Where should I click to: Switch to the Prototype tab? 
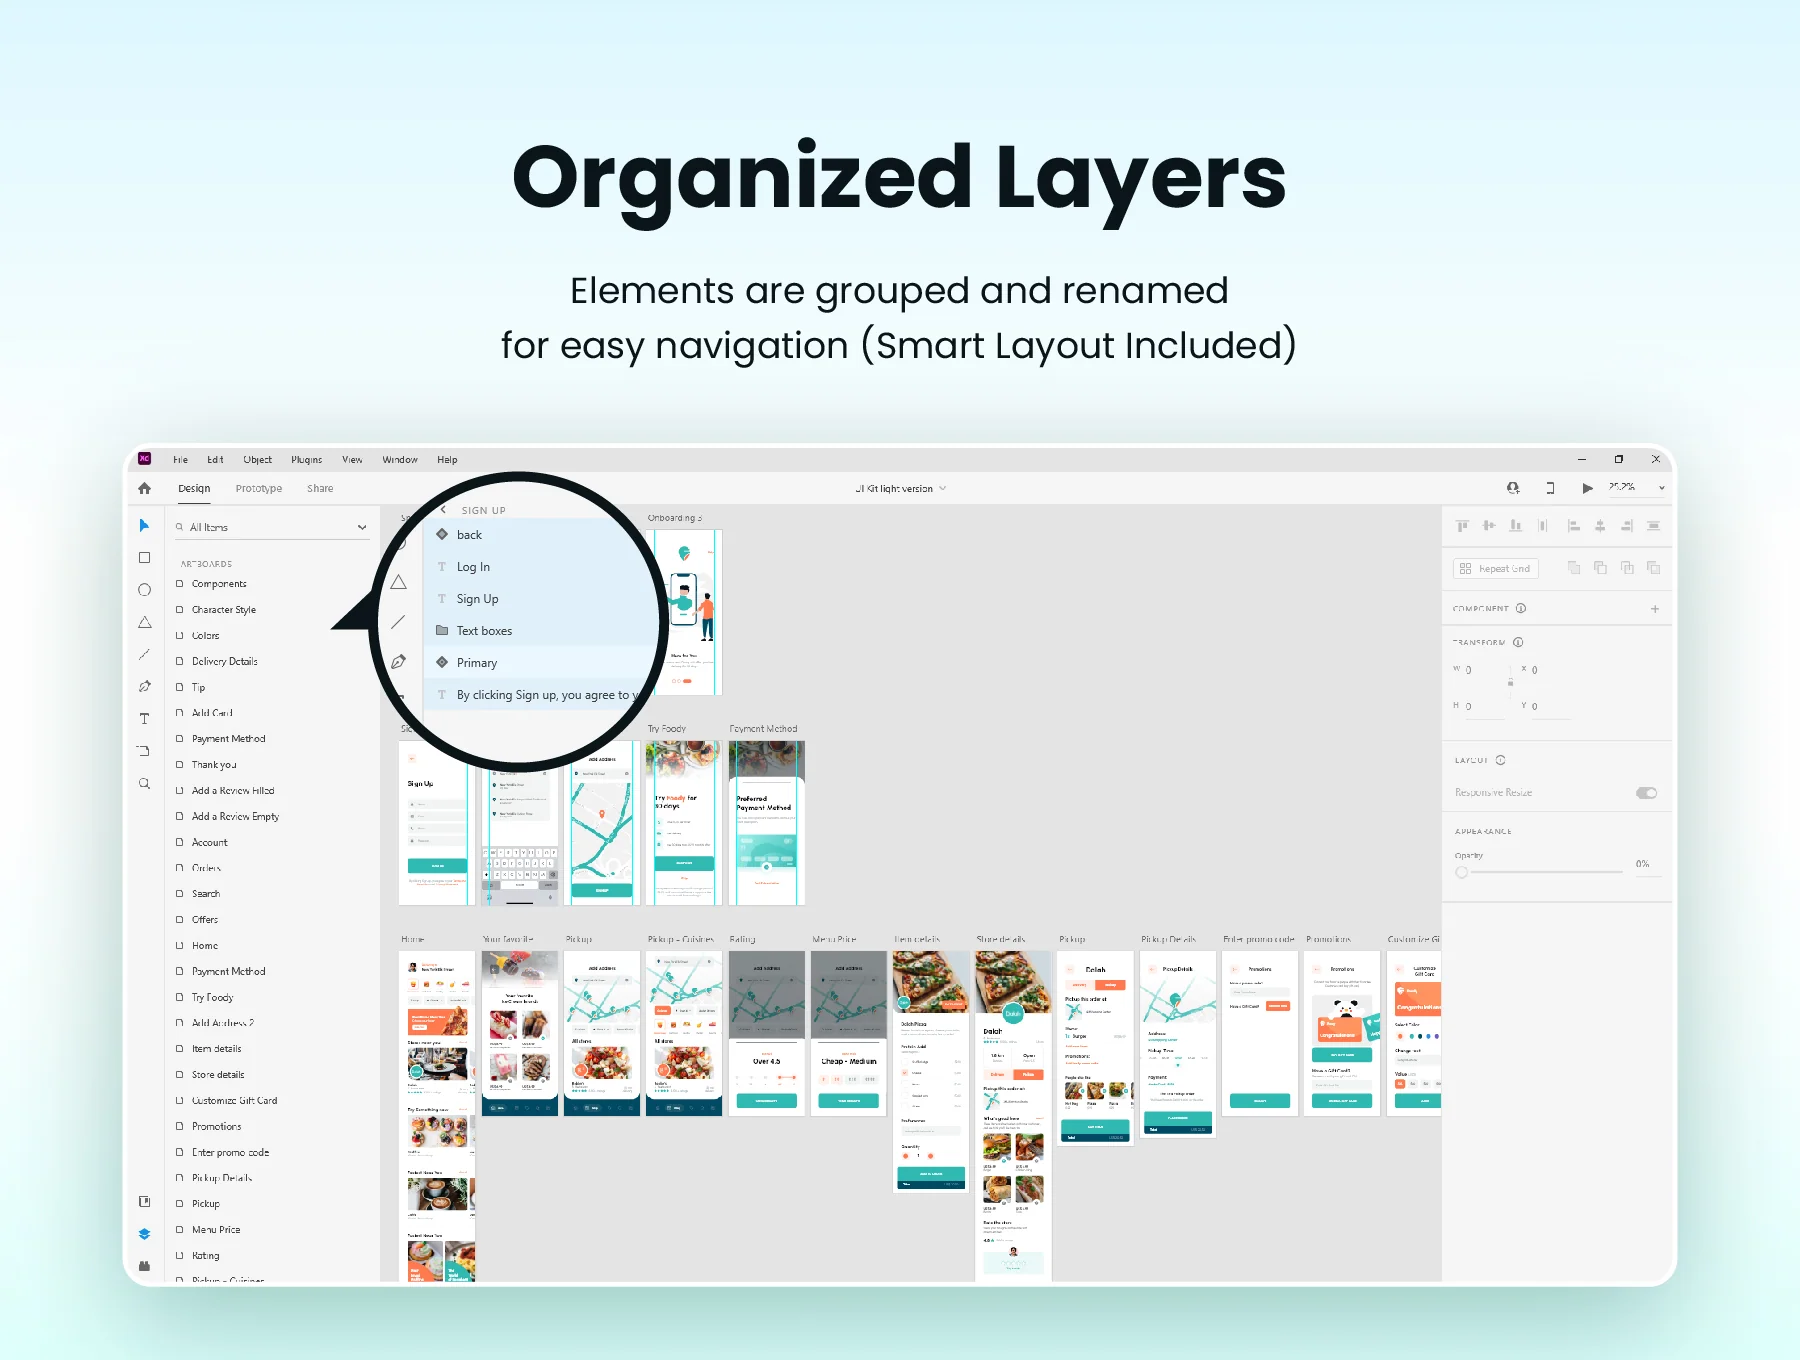click(259, 488)
